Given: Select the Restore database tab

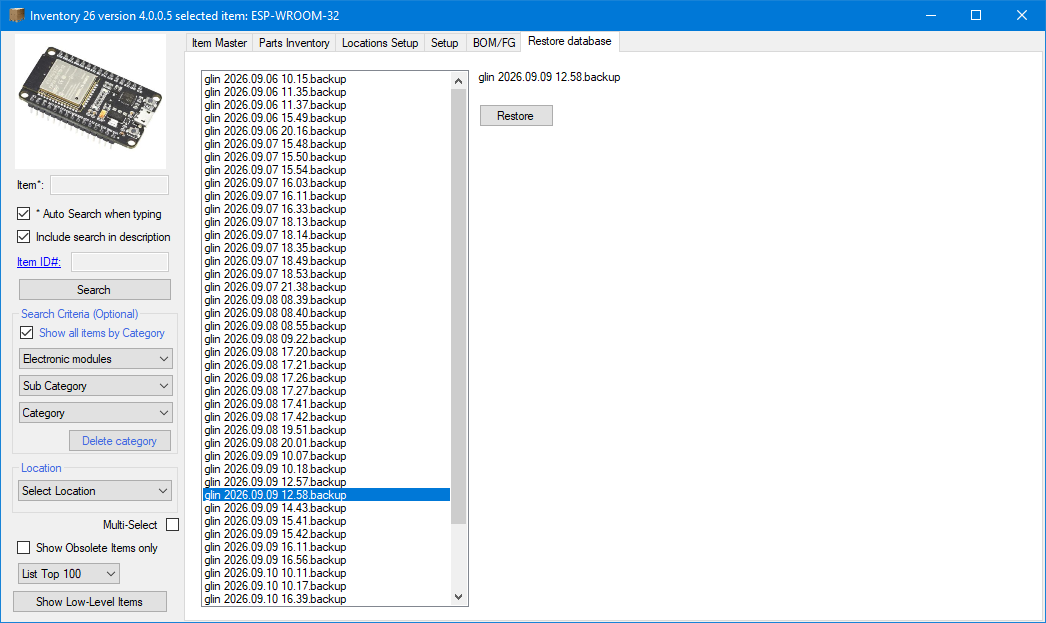Looking at the screenshot, I should [x=570, y=41].
